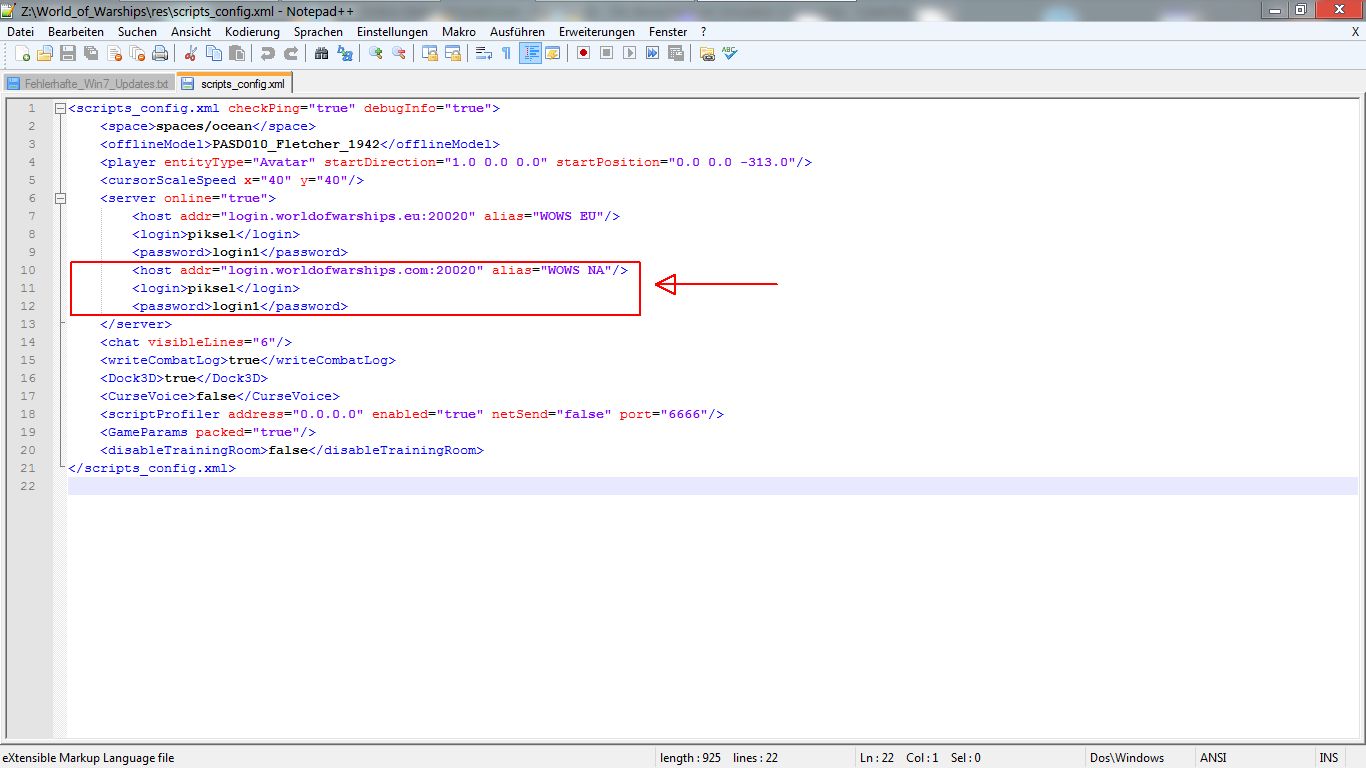Run macro multiple times icon

pyautogui.click(x=652, y=53)
